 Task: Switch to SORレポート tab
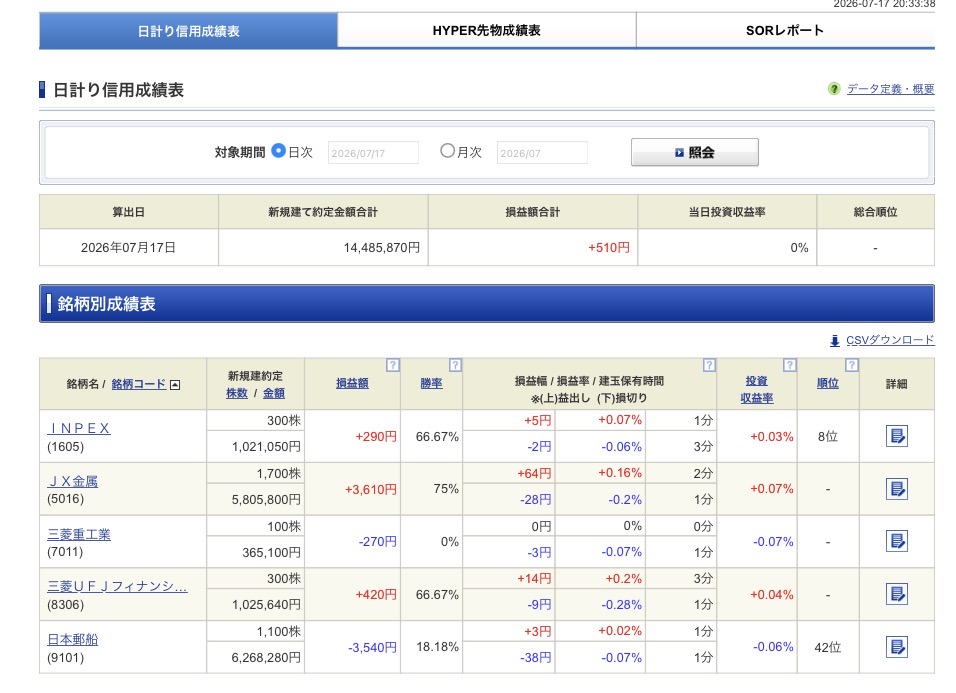(785, 30)
